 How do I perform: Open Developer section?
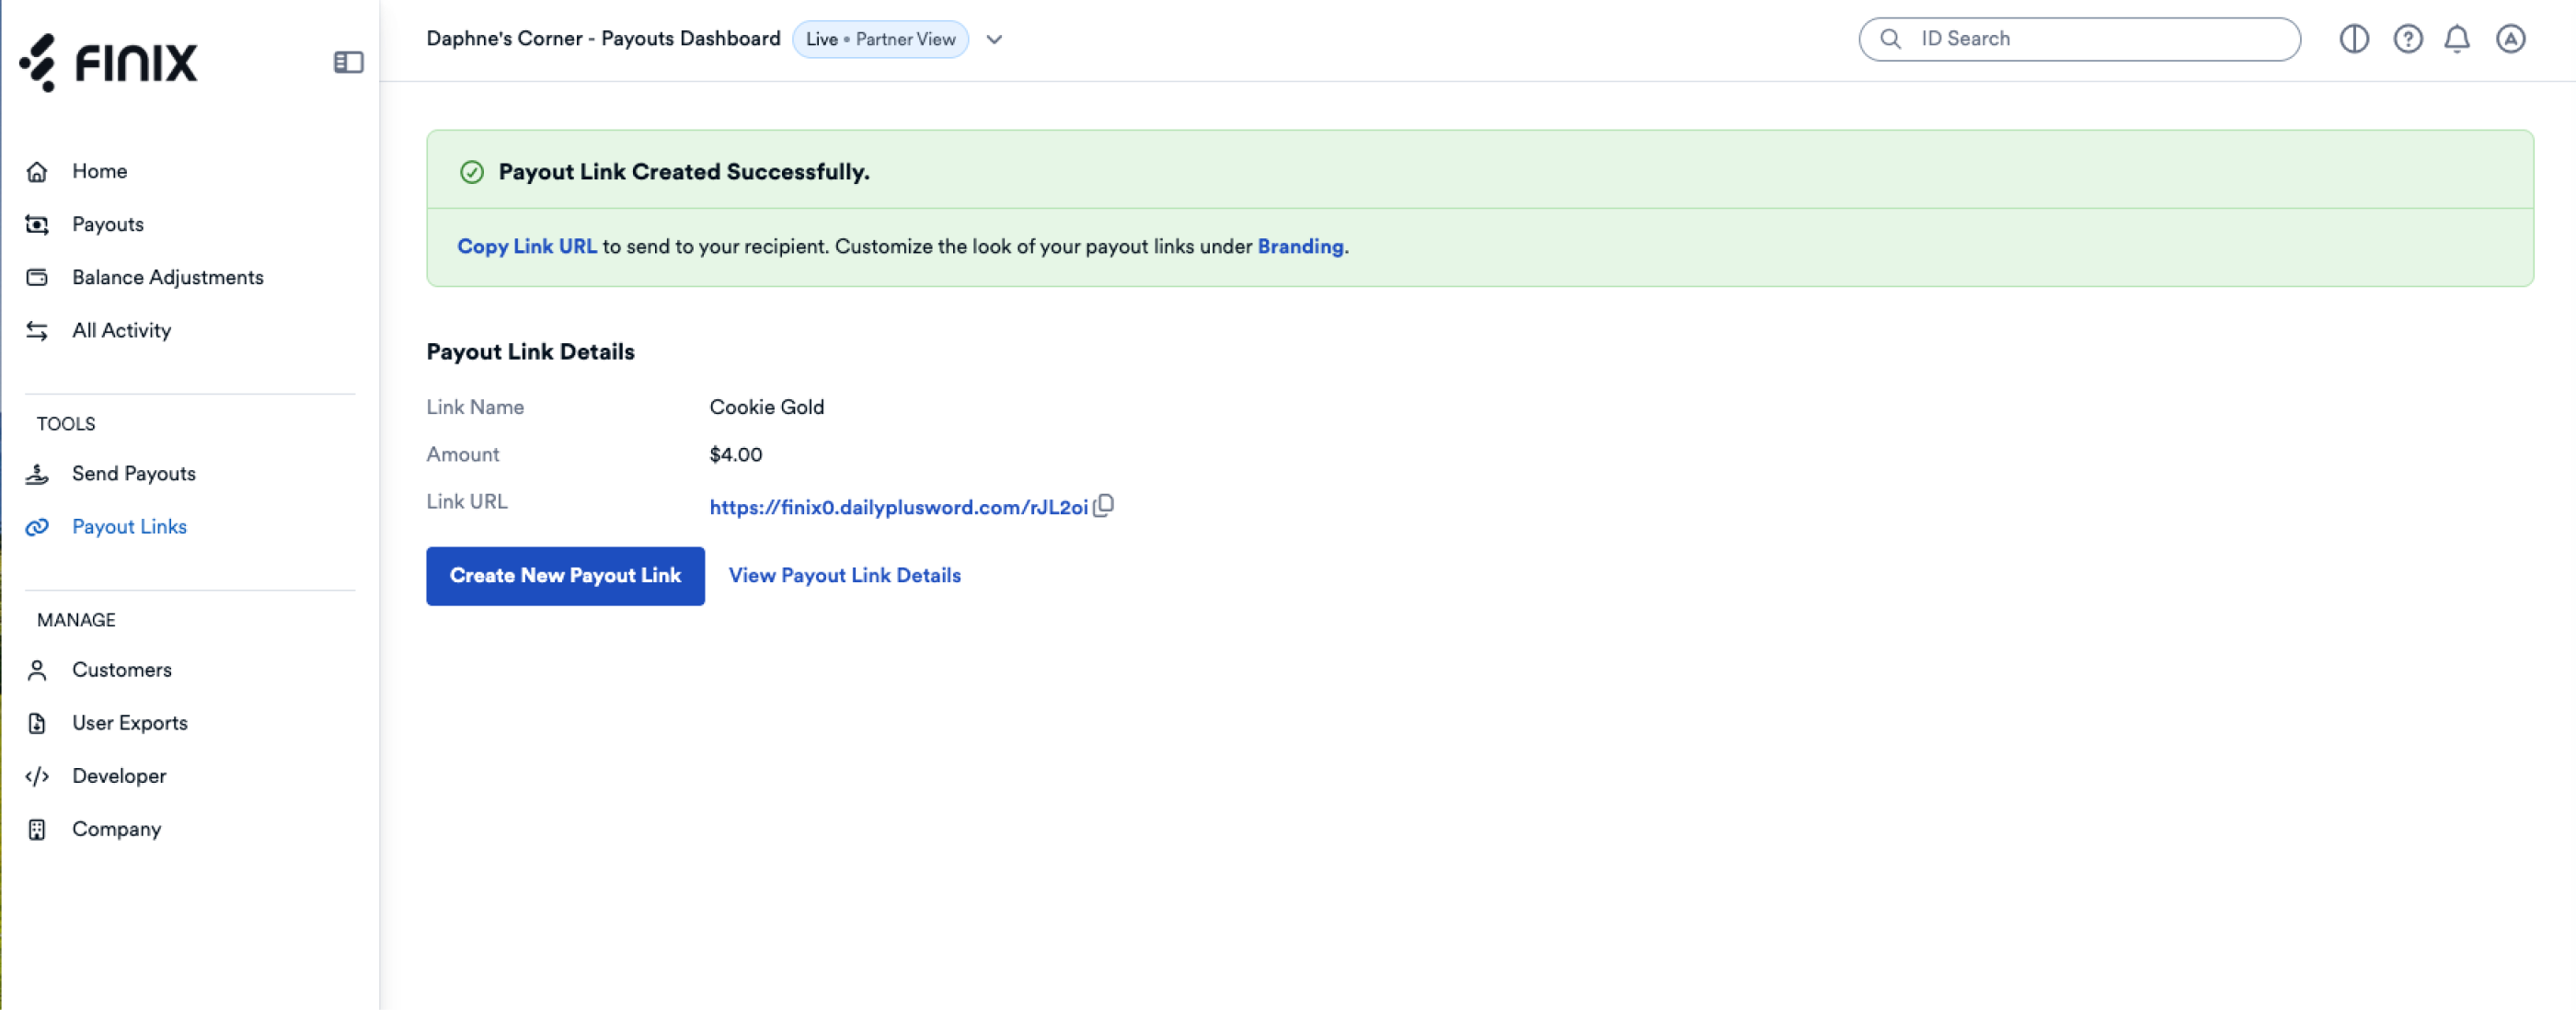[119, 775]
